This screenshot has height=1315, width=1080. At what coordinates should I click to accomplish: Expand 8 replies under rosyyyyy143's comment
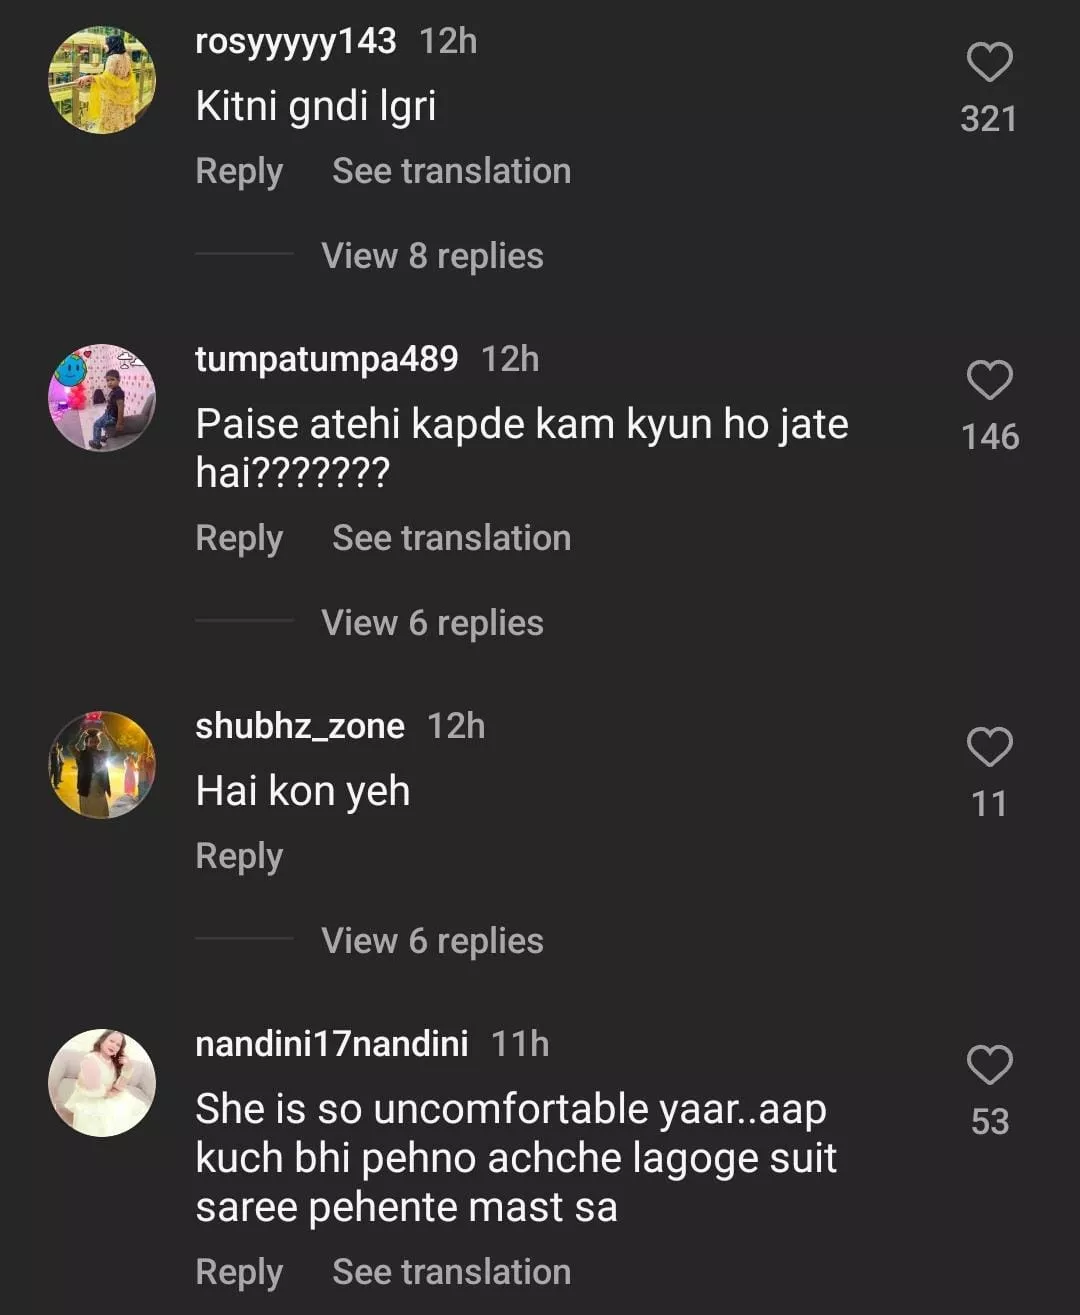coord(432,256)
